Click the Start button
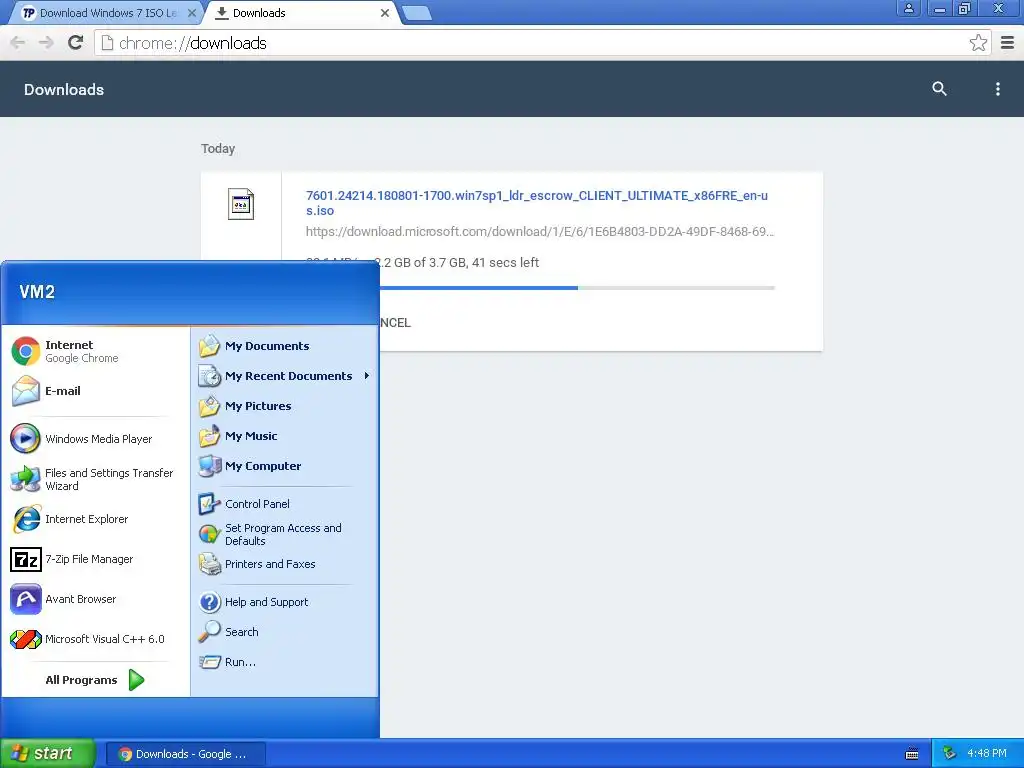 48,754
